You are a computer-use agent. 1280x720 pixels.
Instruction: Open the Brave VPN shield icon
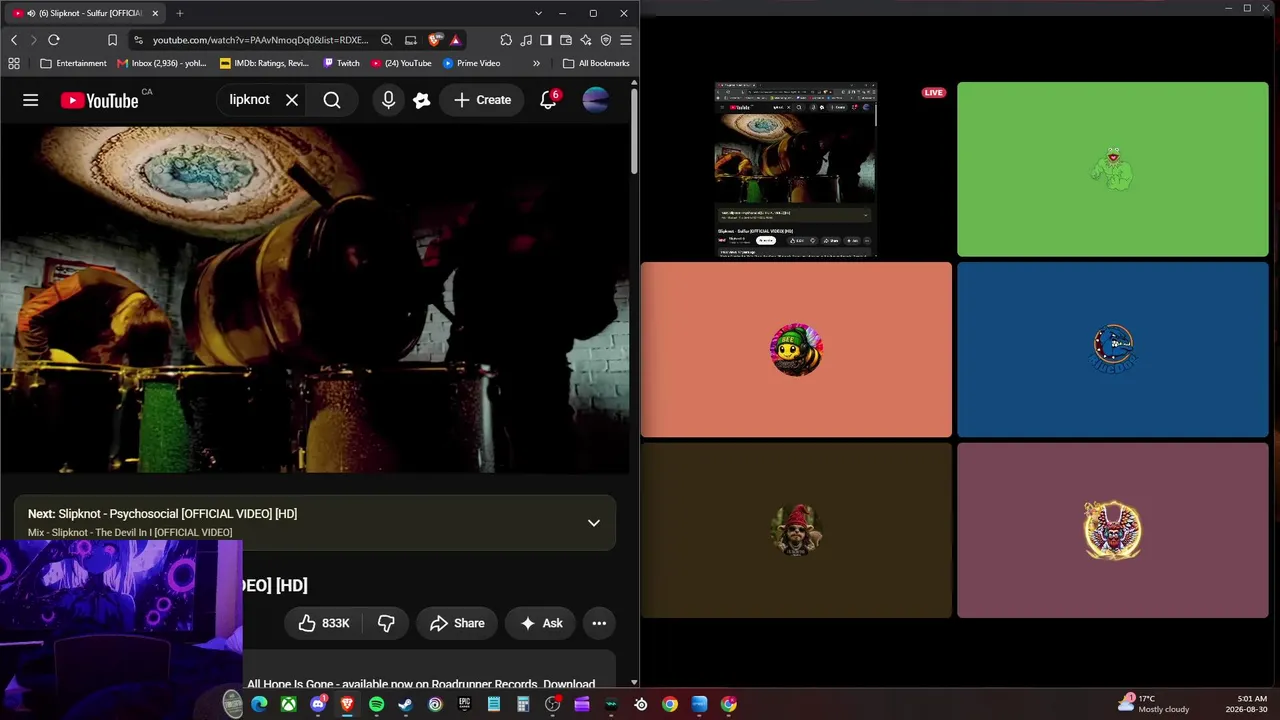tap(606, 40)
